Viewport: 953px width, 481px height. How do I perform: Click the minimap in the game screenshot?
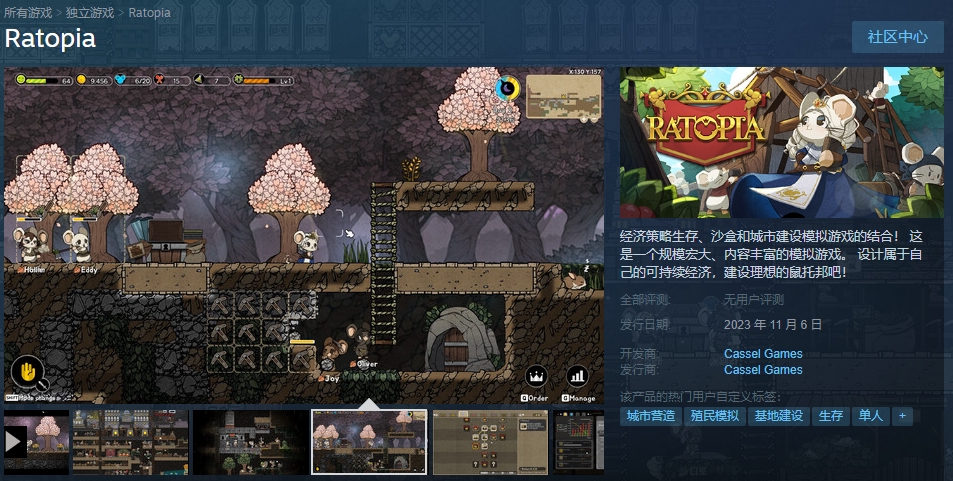(563, 97)
